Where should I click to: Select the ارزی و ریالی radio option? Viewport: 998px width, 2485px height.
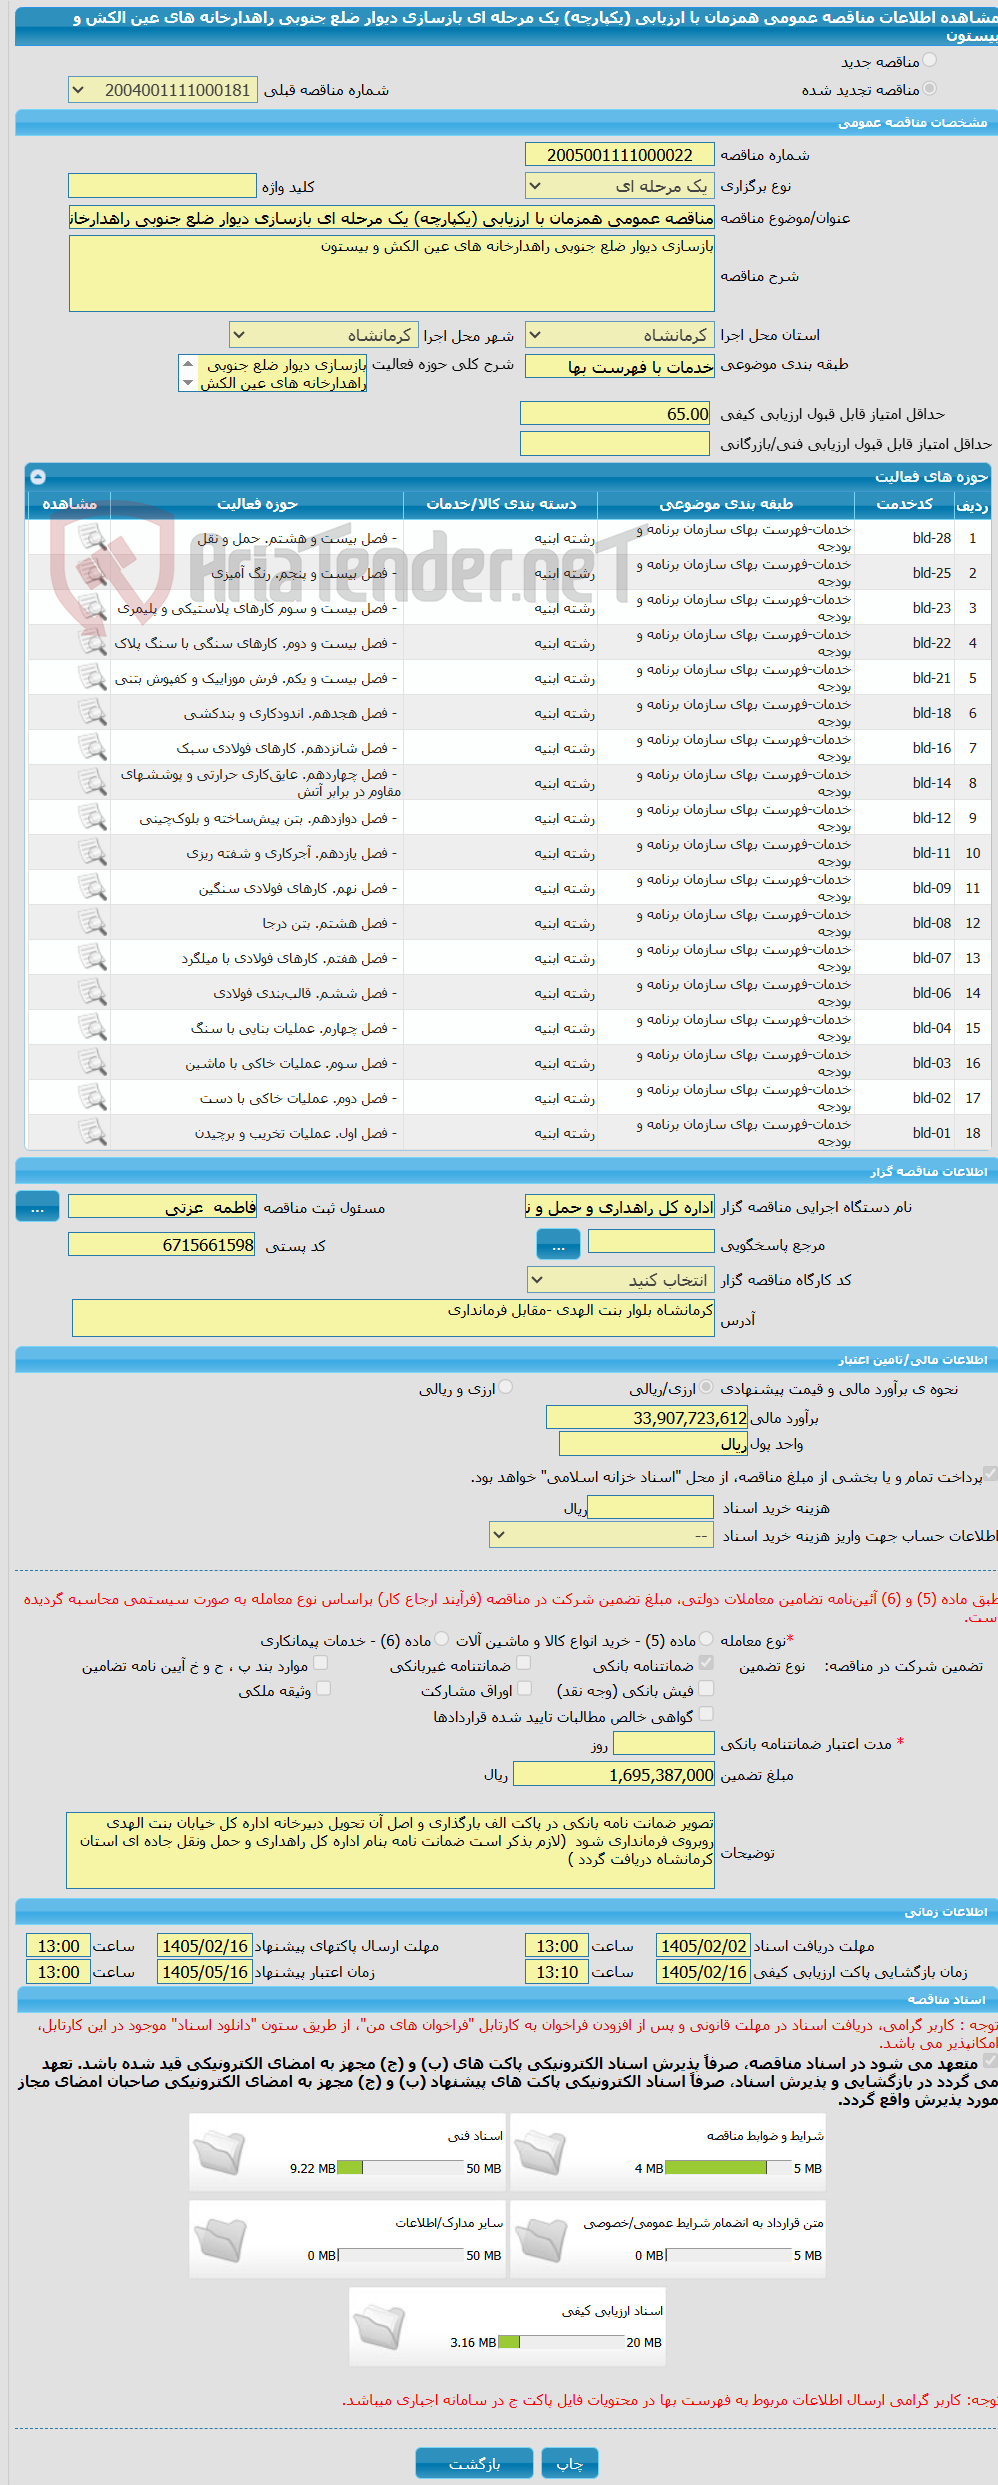coord(506,1388)
